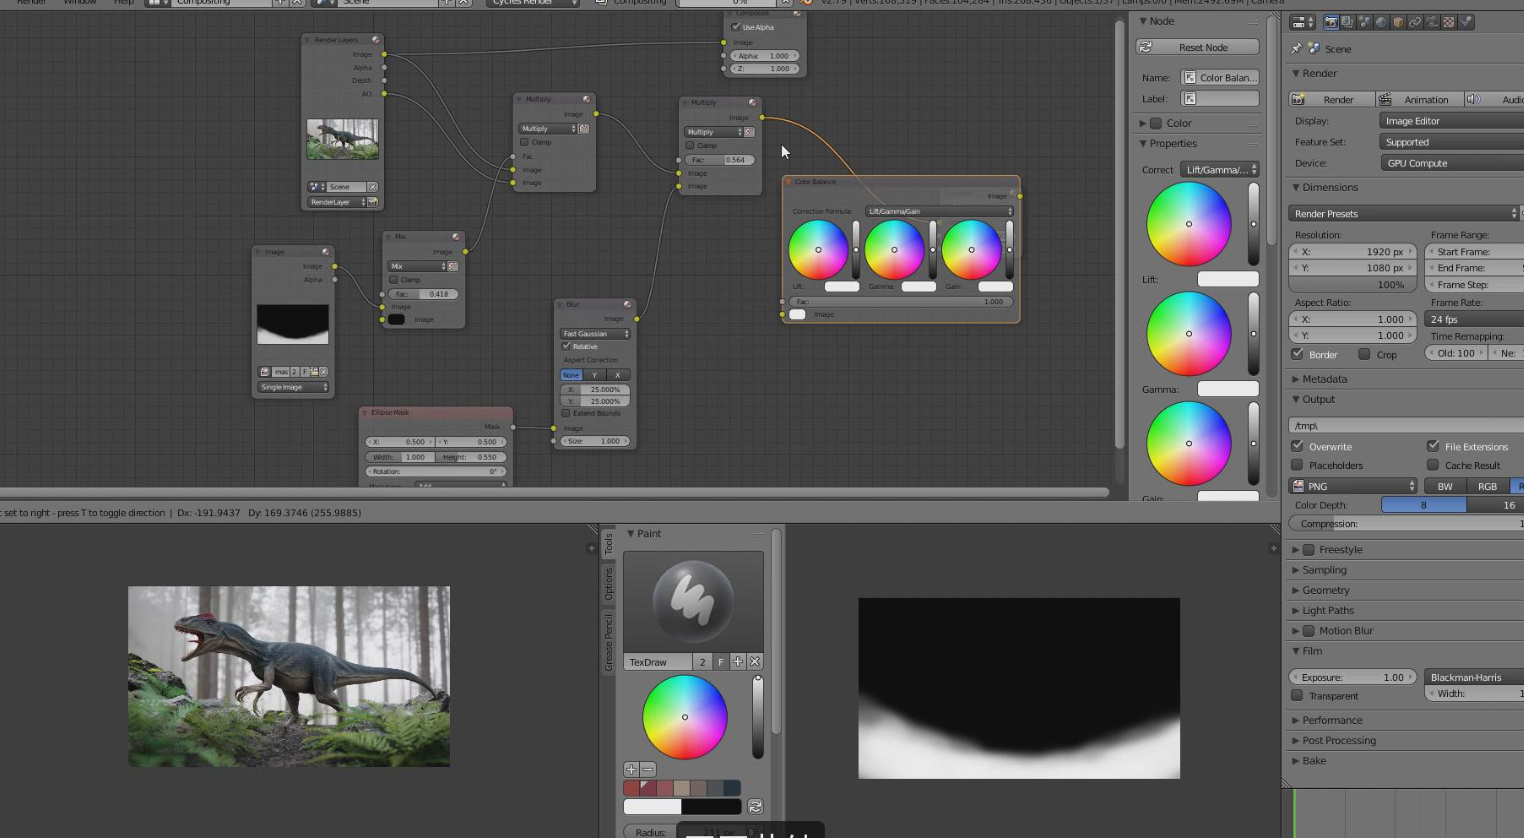Enable Clamp on the Mix node
Viewport: 1524px width, 838px height.
(x=393, y=280)
